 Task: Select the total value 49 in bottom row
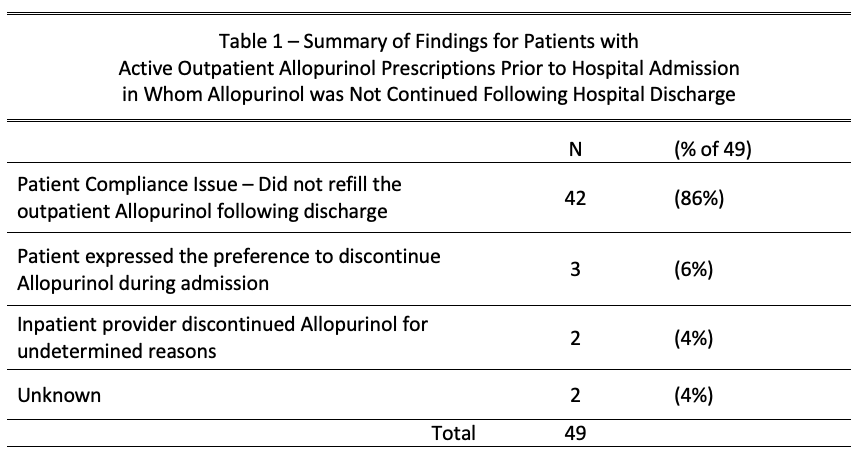click(574, 433)
